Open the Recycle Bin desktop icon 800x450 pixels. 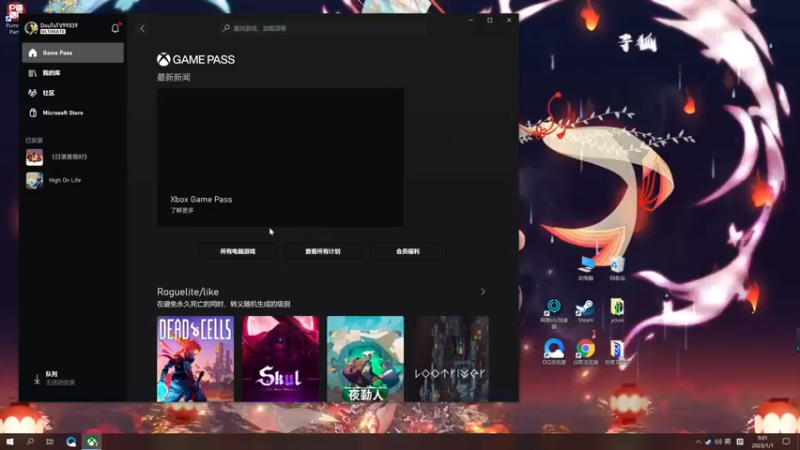[x=617, y=268]
